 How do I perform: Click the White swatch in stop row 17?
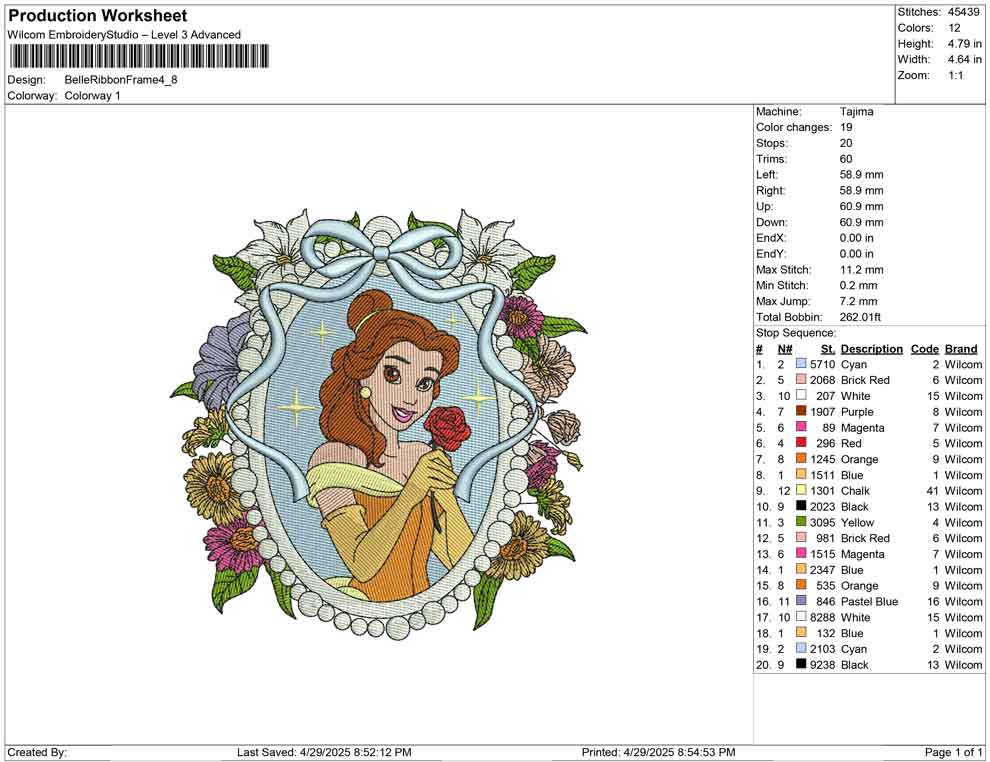point(801,616)
